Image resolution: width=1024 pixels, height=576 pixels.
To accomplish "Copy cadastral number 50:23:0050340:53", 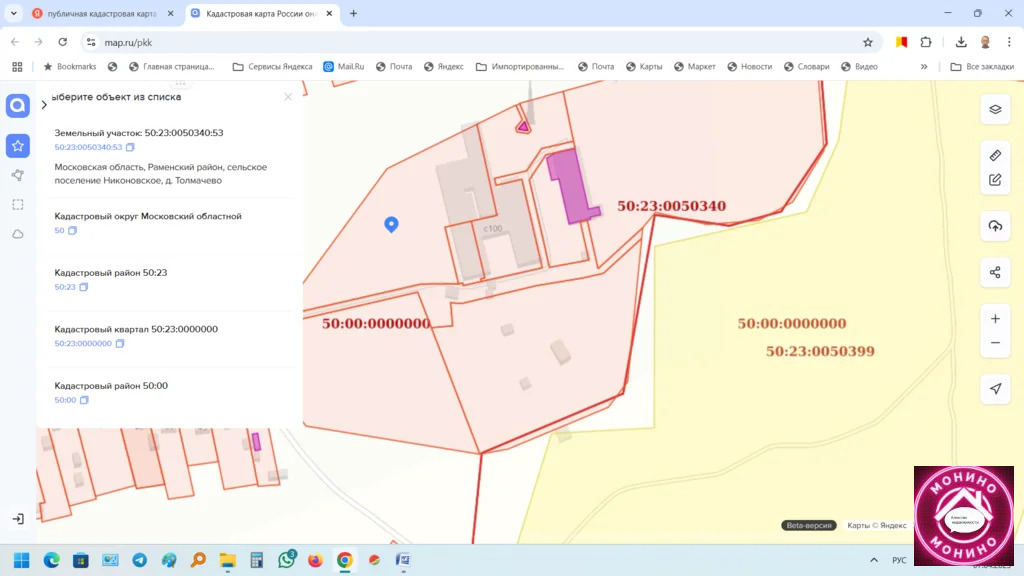I will pyautogui.click(x=130, y=147).
